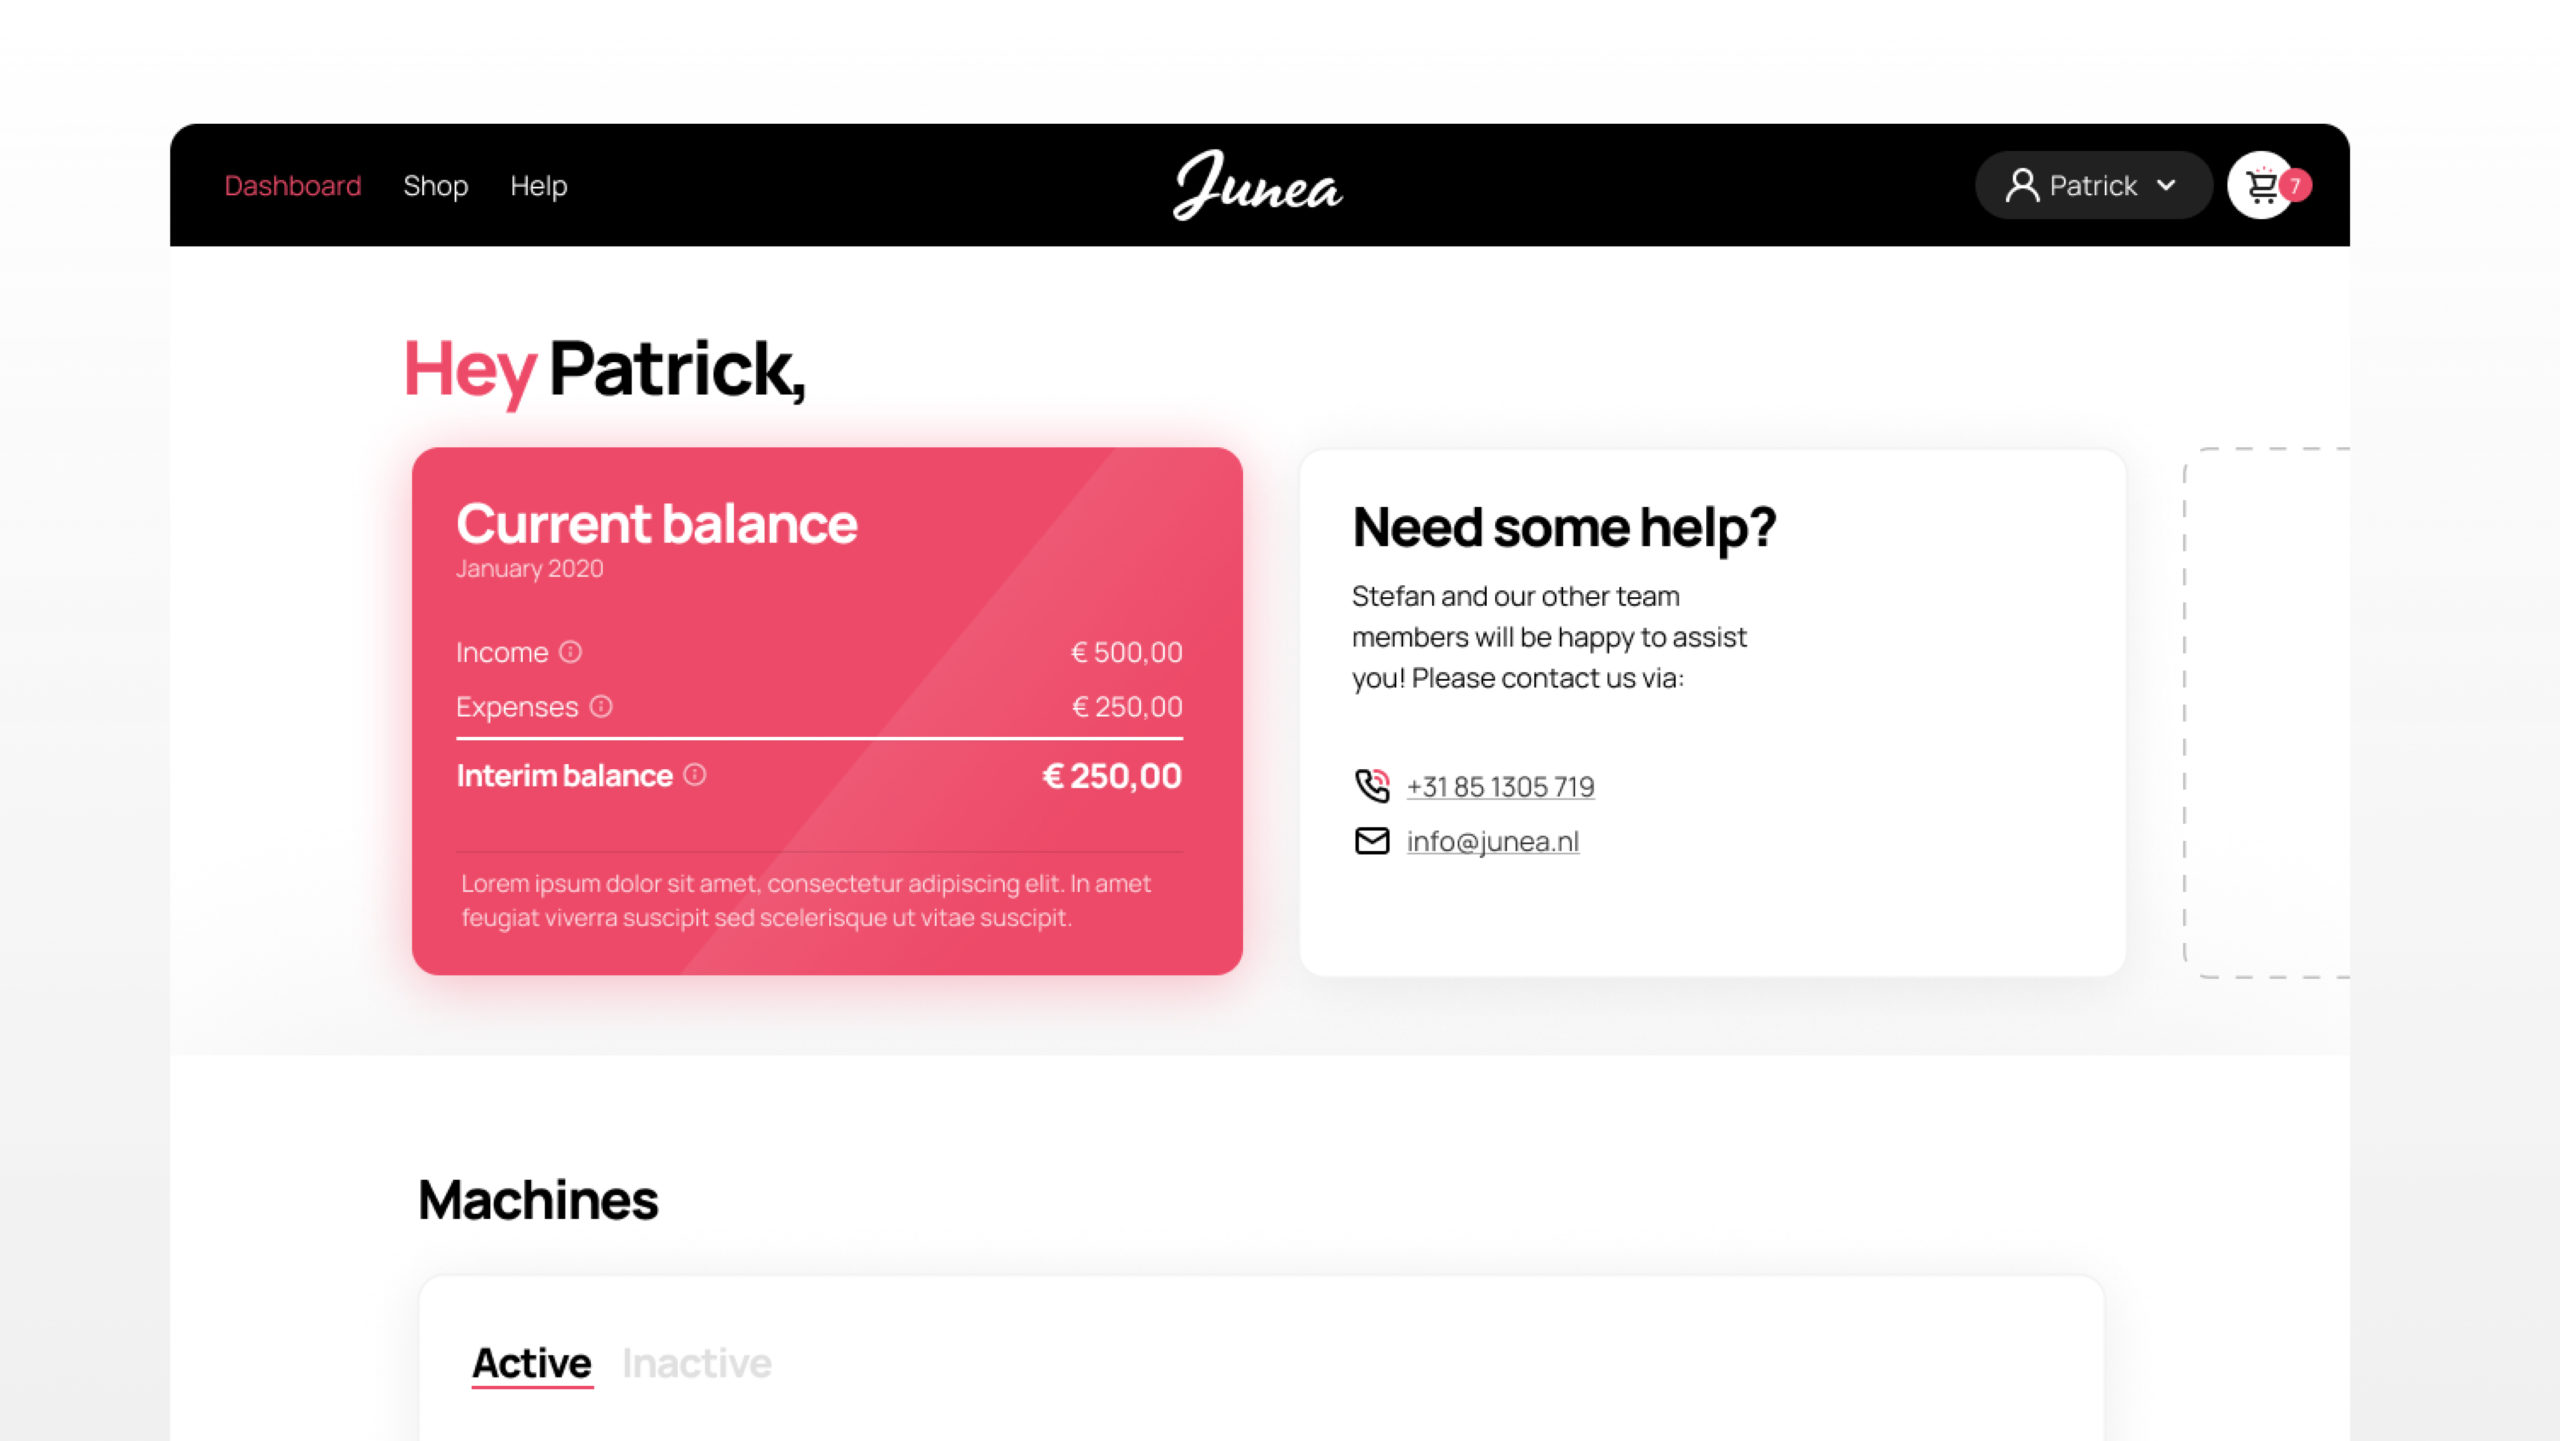Go to Dashboard in navigation
This screenshot has height=1441, width=2560.
(x=293, y=186)
